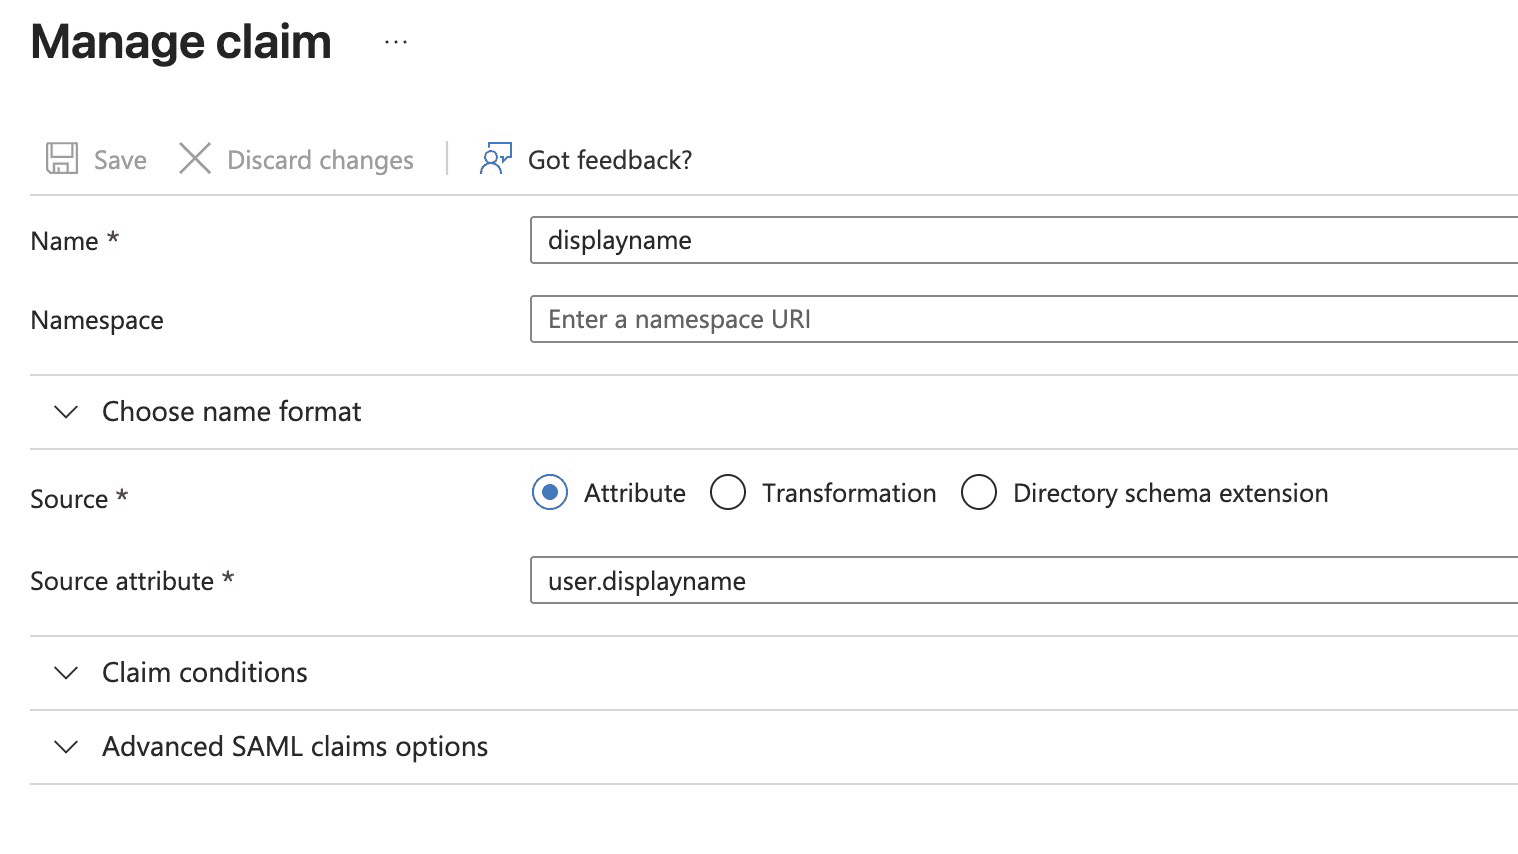The width and height of the screenshot is (1518, 854).
Task: Select the Transformation radio button
Action: [x=728, y=493]
